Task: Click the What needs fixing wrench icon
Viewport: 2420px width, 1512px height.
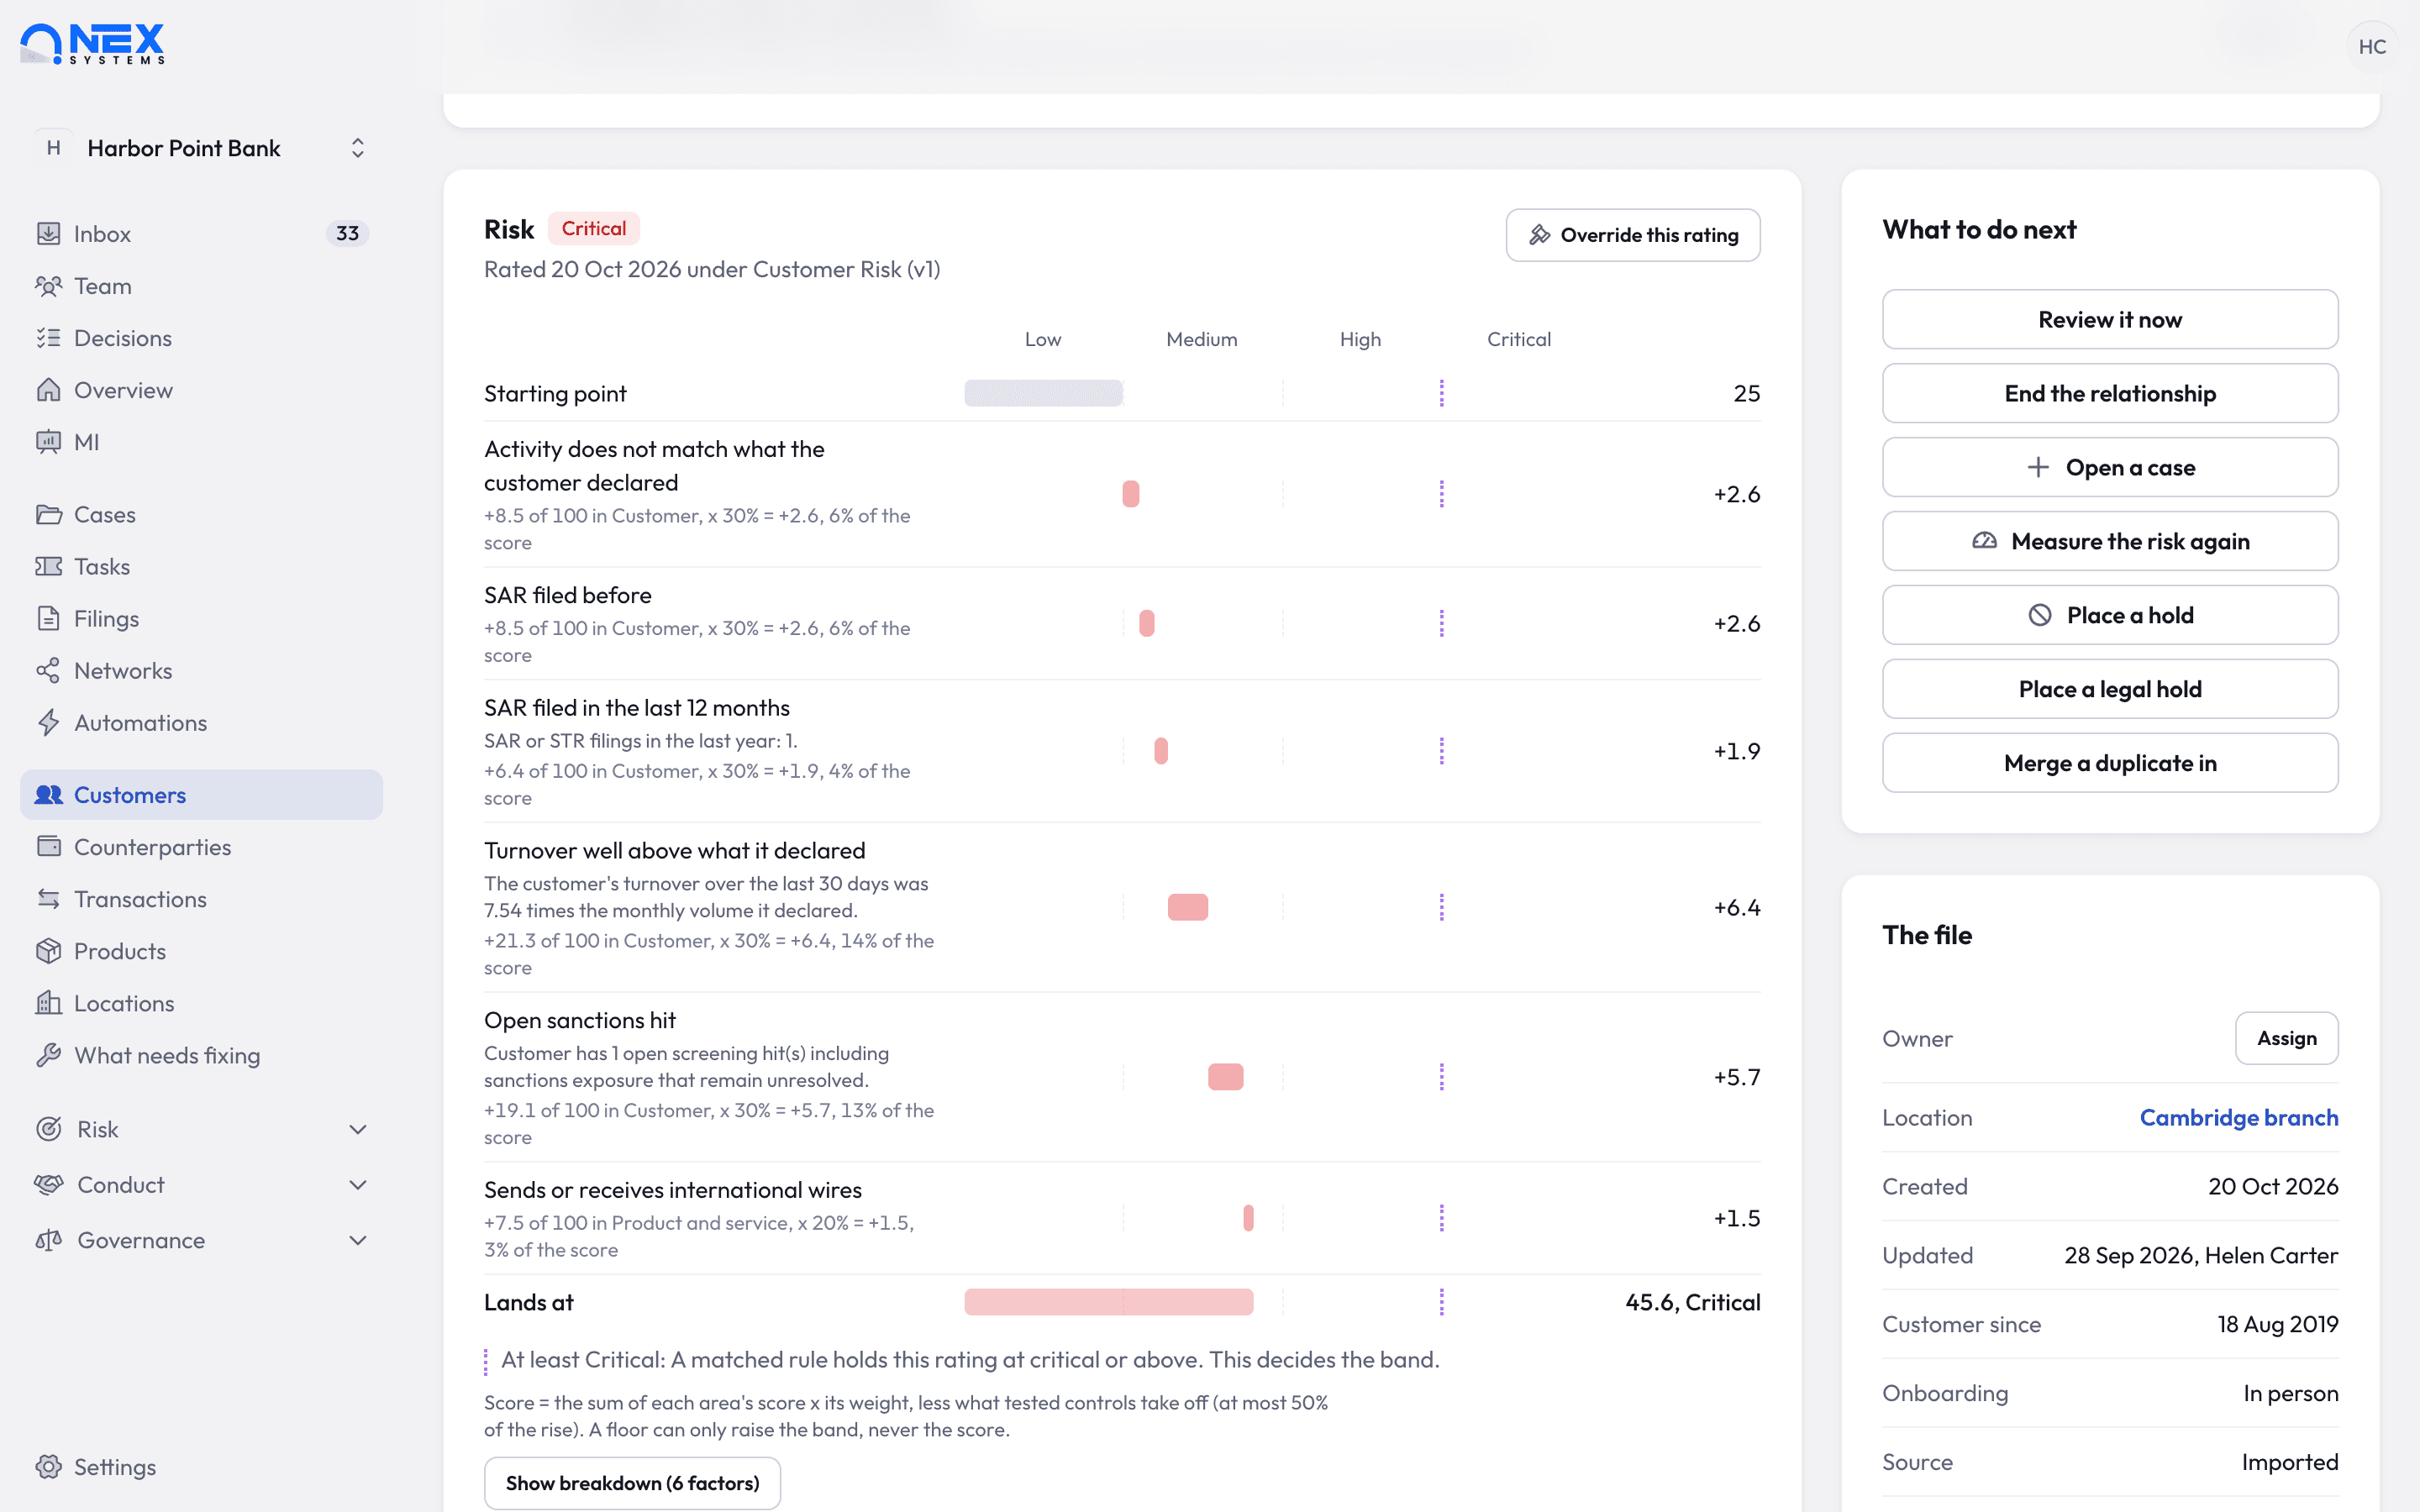Action: [x=48, y=1055]
